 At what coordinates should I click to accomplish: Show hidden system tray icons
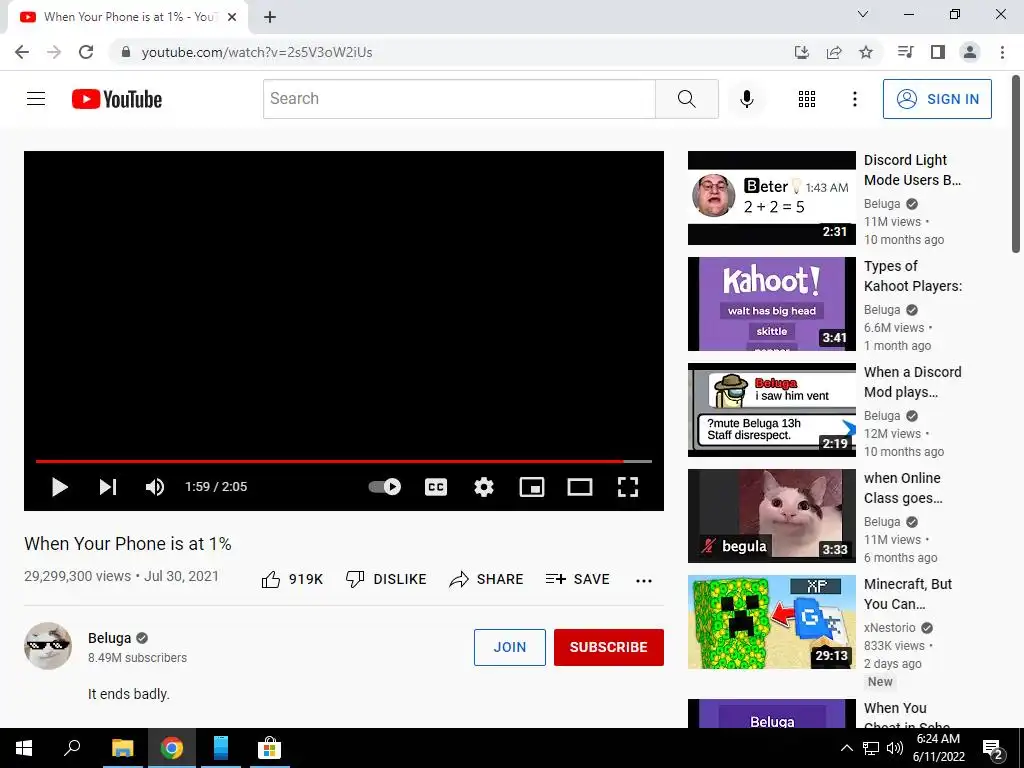[x=846, y=748]
